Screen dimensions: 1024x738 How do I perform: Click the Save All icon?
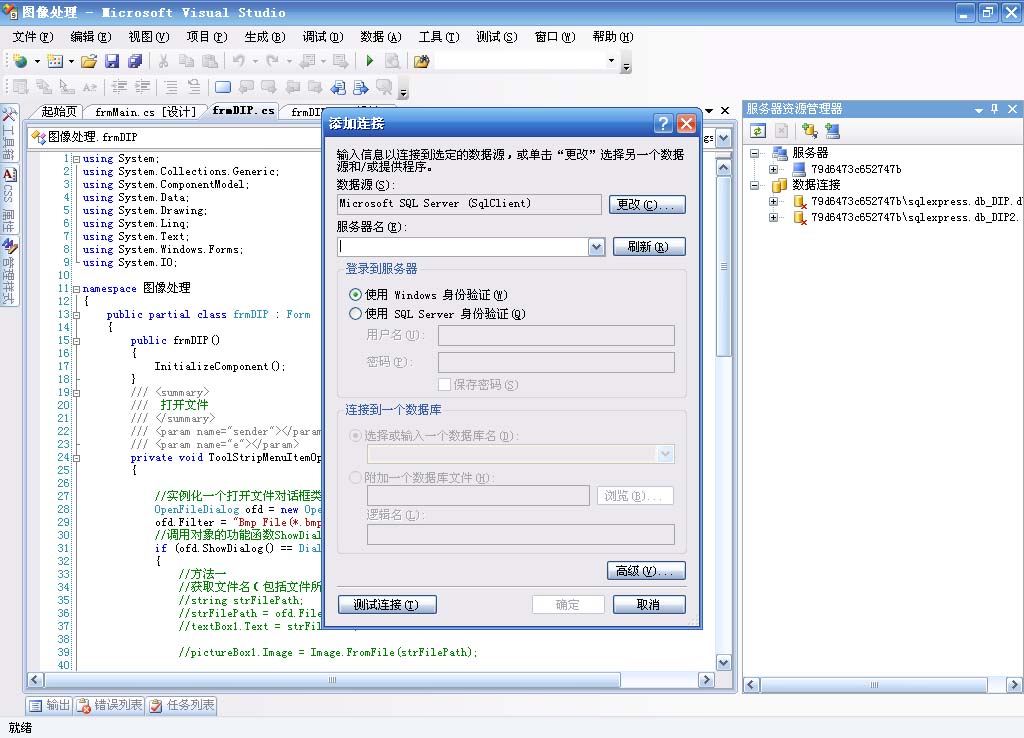coord(135,61)
